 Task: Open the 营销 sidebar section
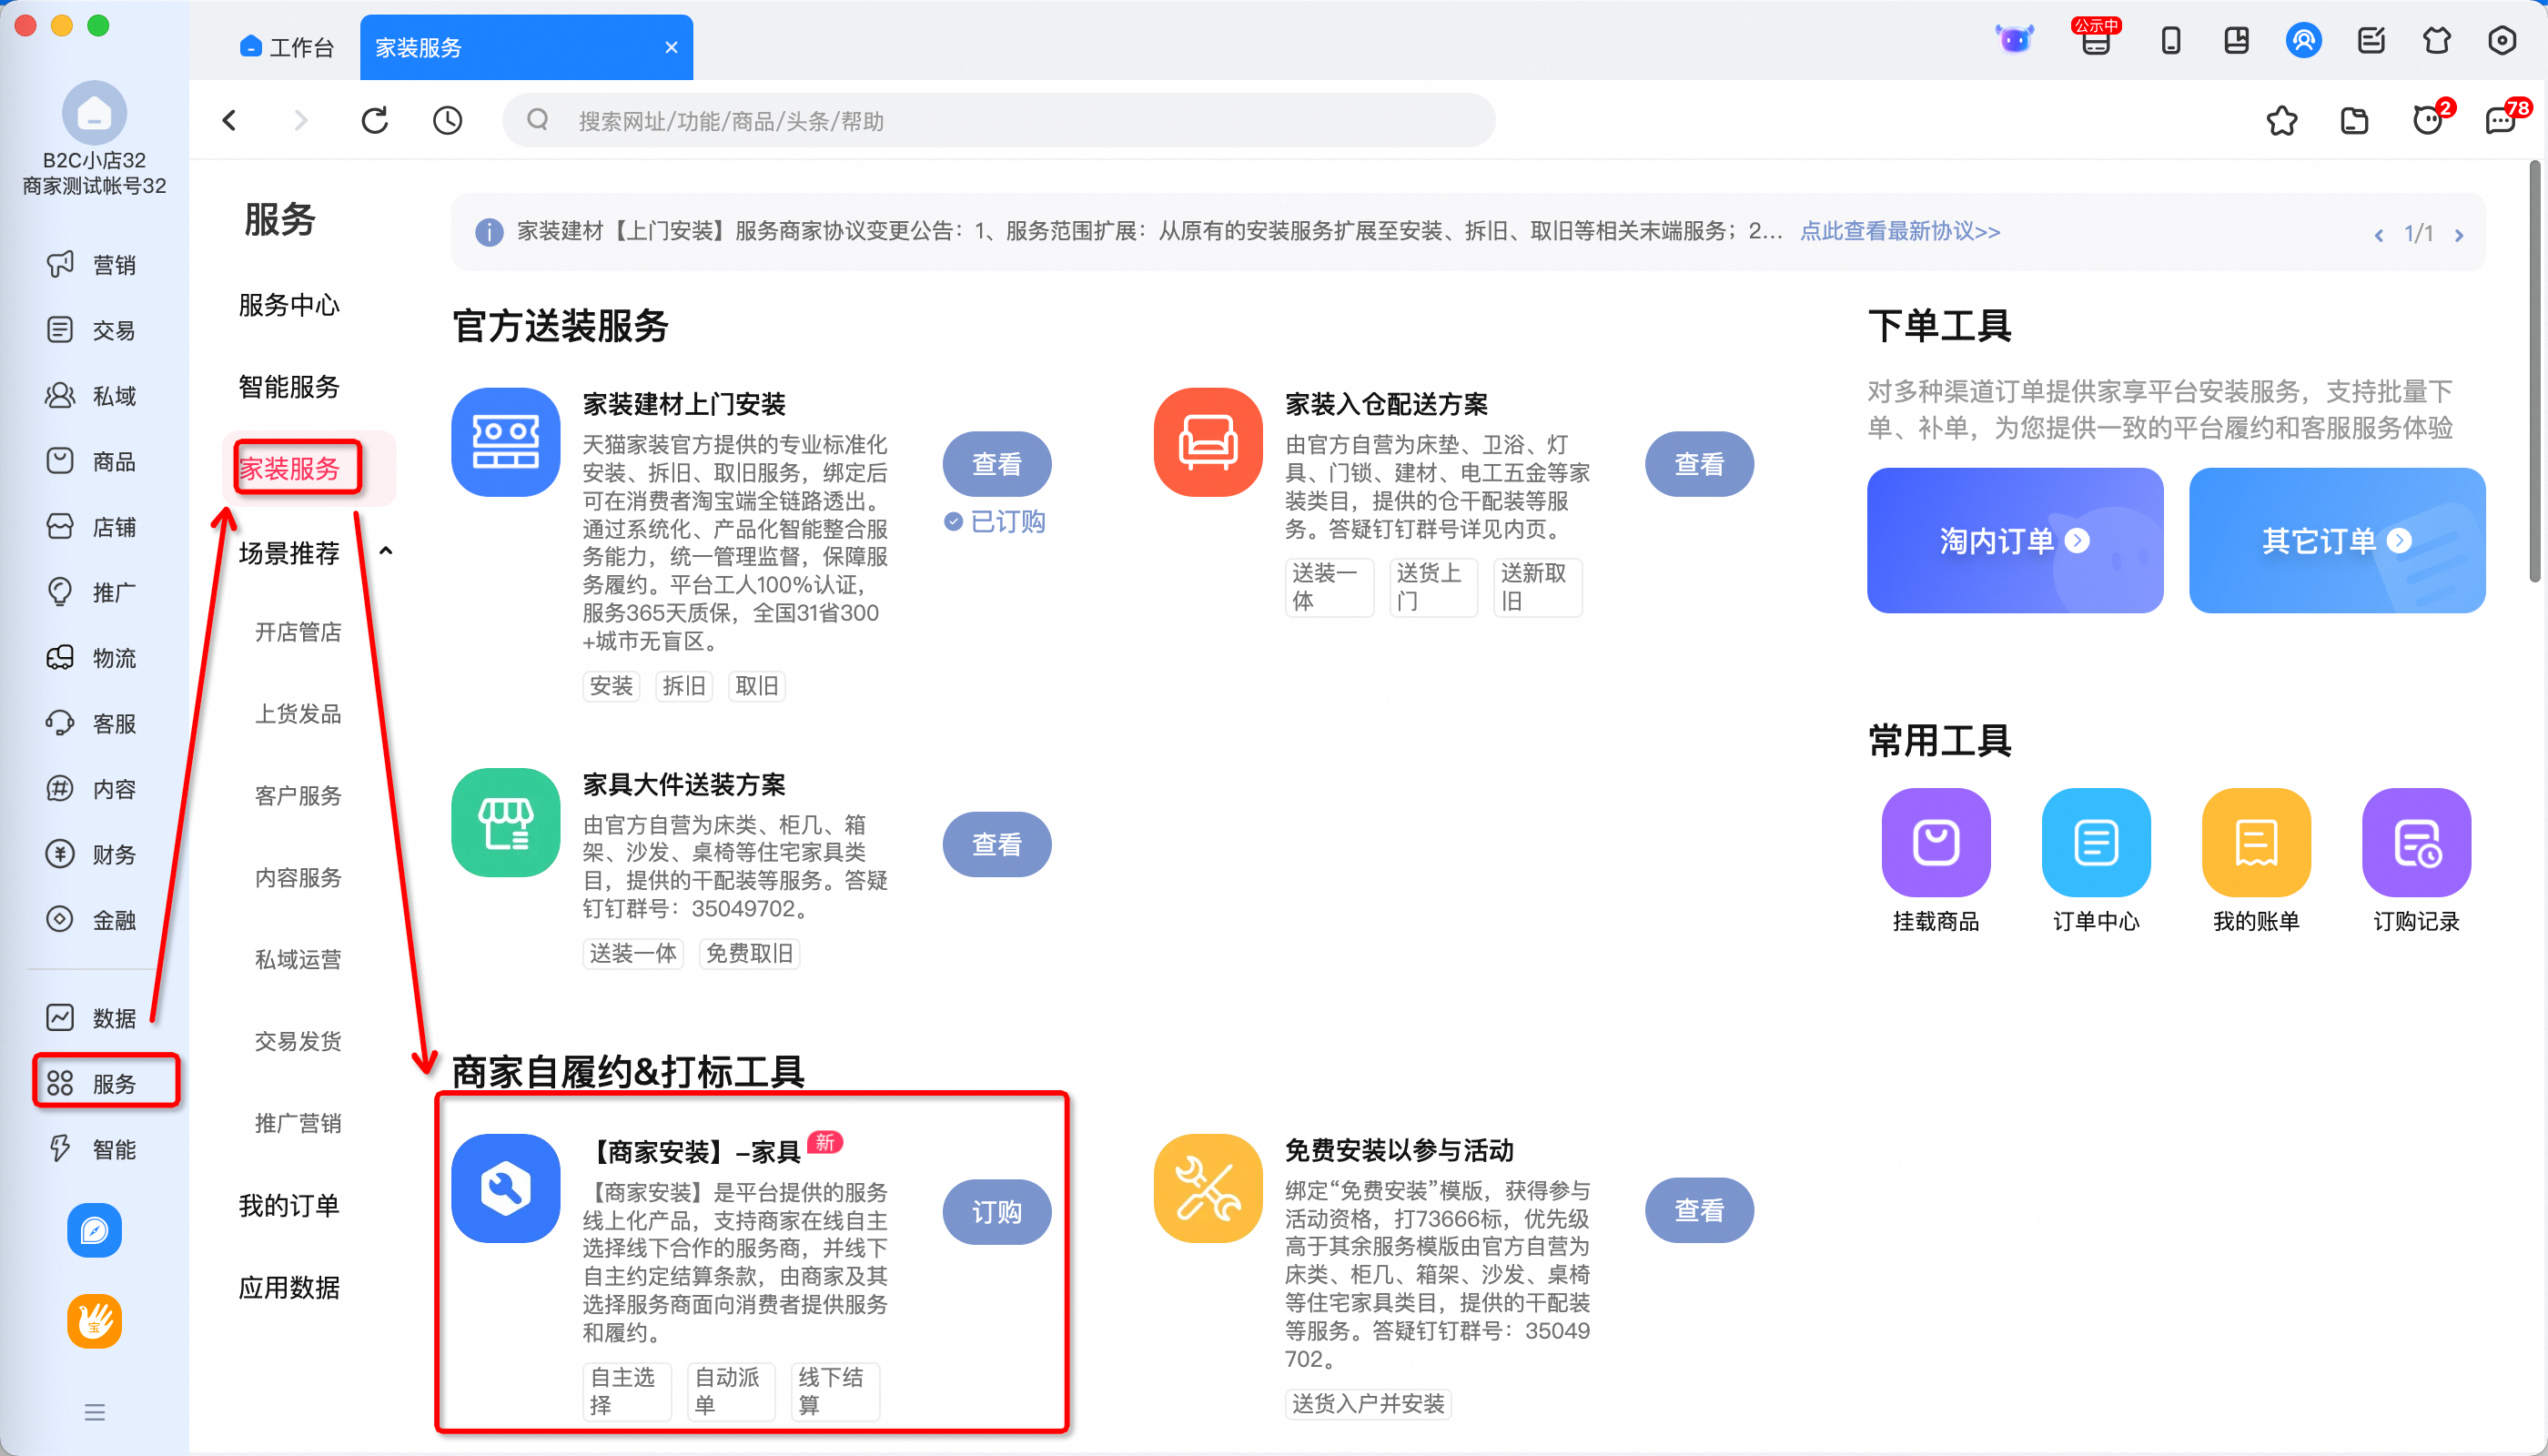[x=92, y=264]
